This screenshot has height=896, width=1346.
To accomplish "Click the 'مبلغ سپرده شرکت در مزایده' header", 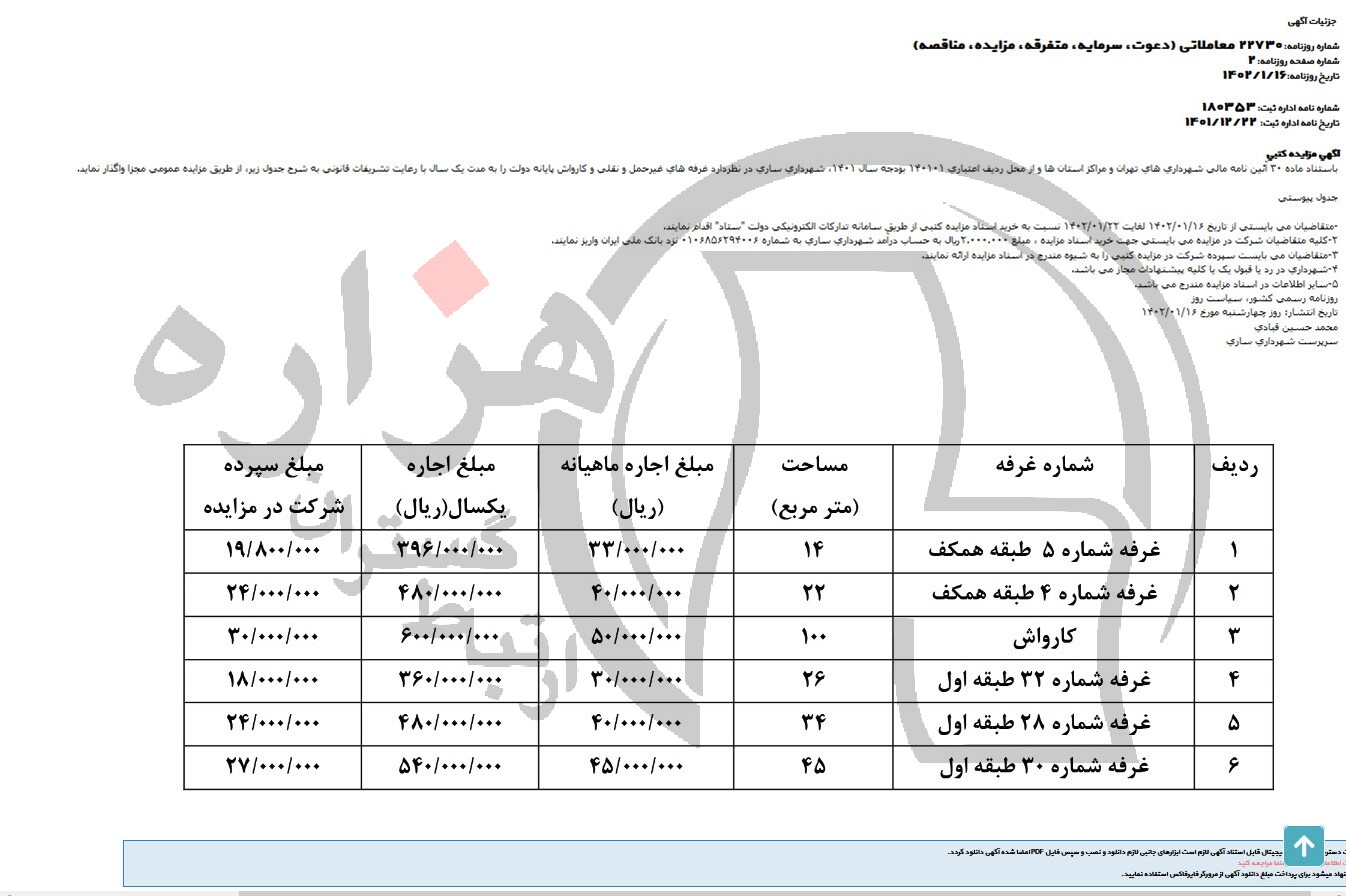I will coord(273,487).
